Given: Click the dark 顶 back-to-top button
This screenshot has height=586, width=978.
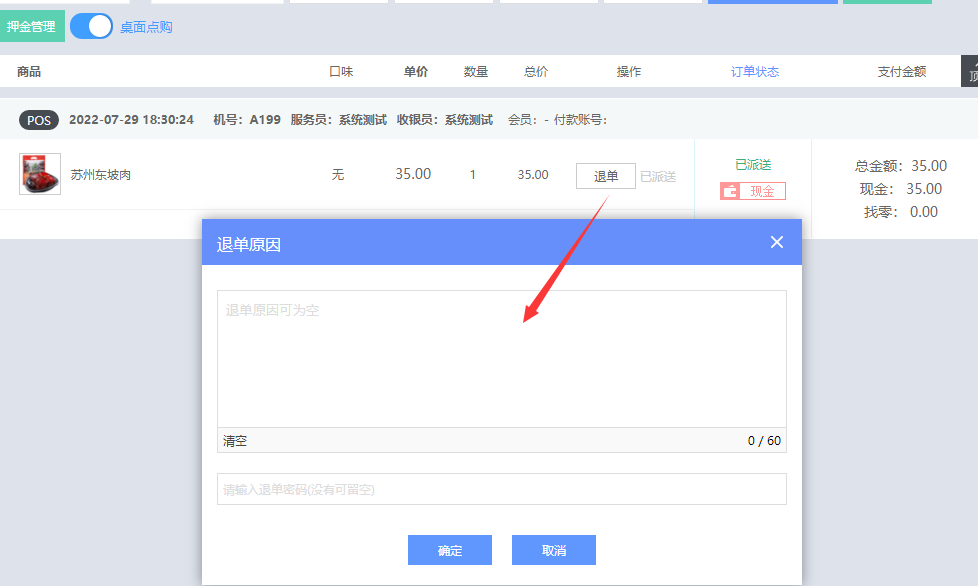Looking at the screenshot, I should [970, 72].
